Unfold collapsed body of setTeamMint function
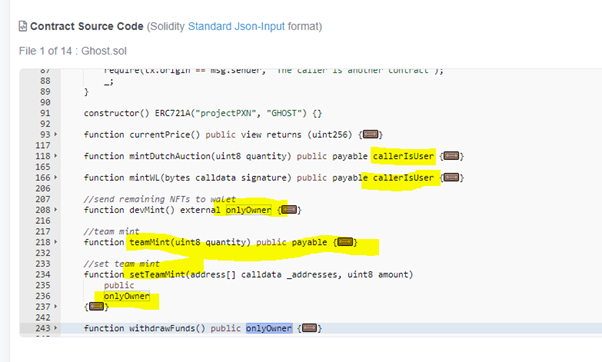The height and width of the screenshot is (362, 602). 96,306
